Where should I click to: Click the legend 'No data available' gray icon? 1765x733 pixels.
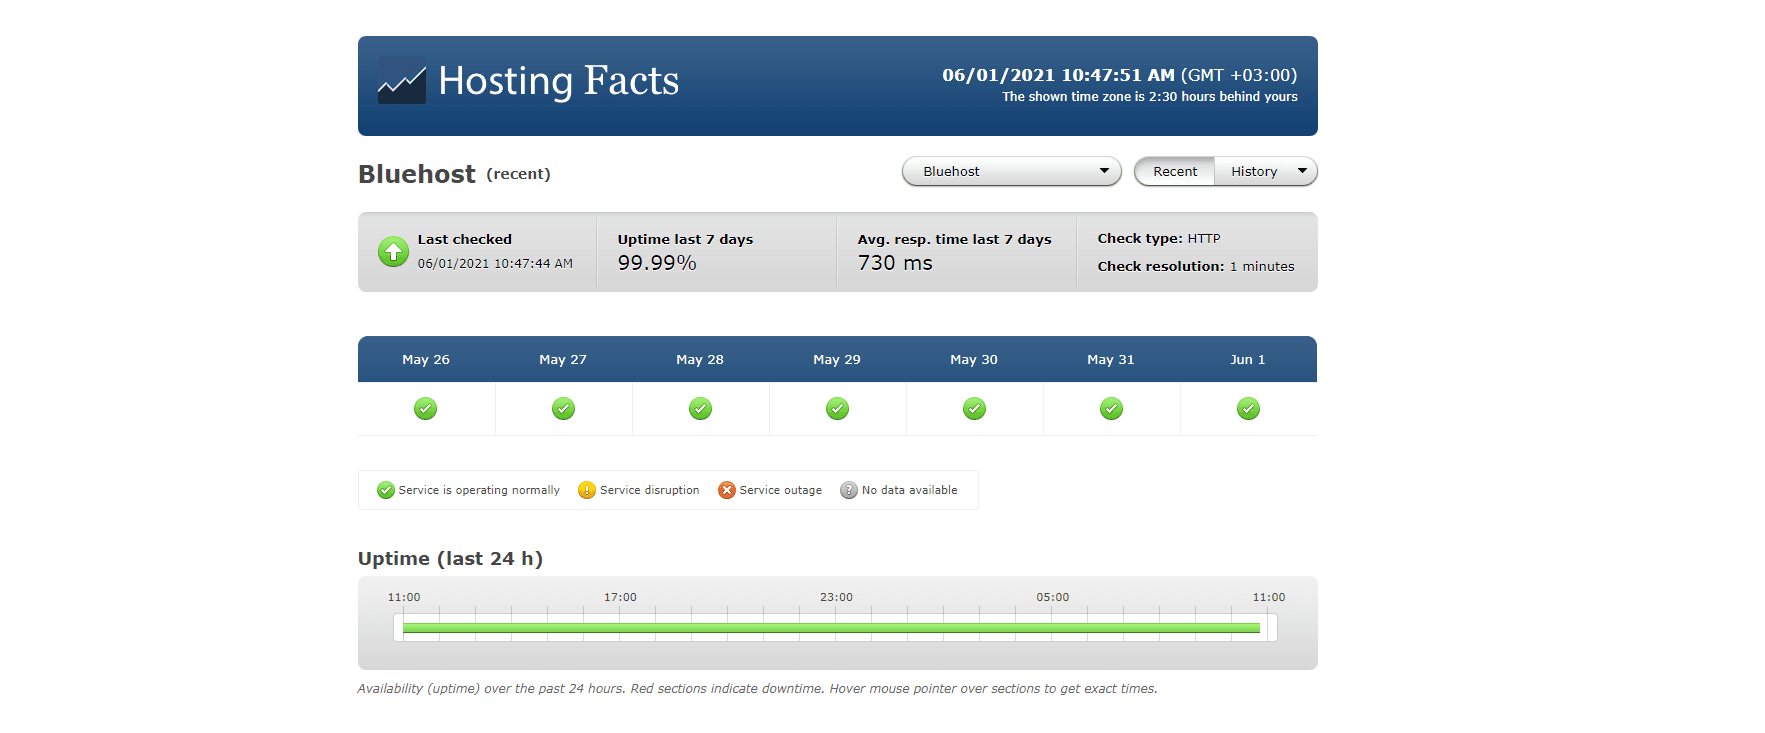(849, 490)
